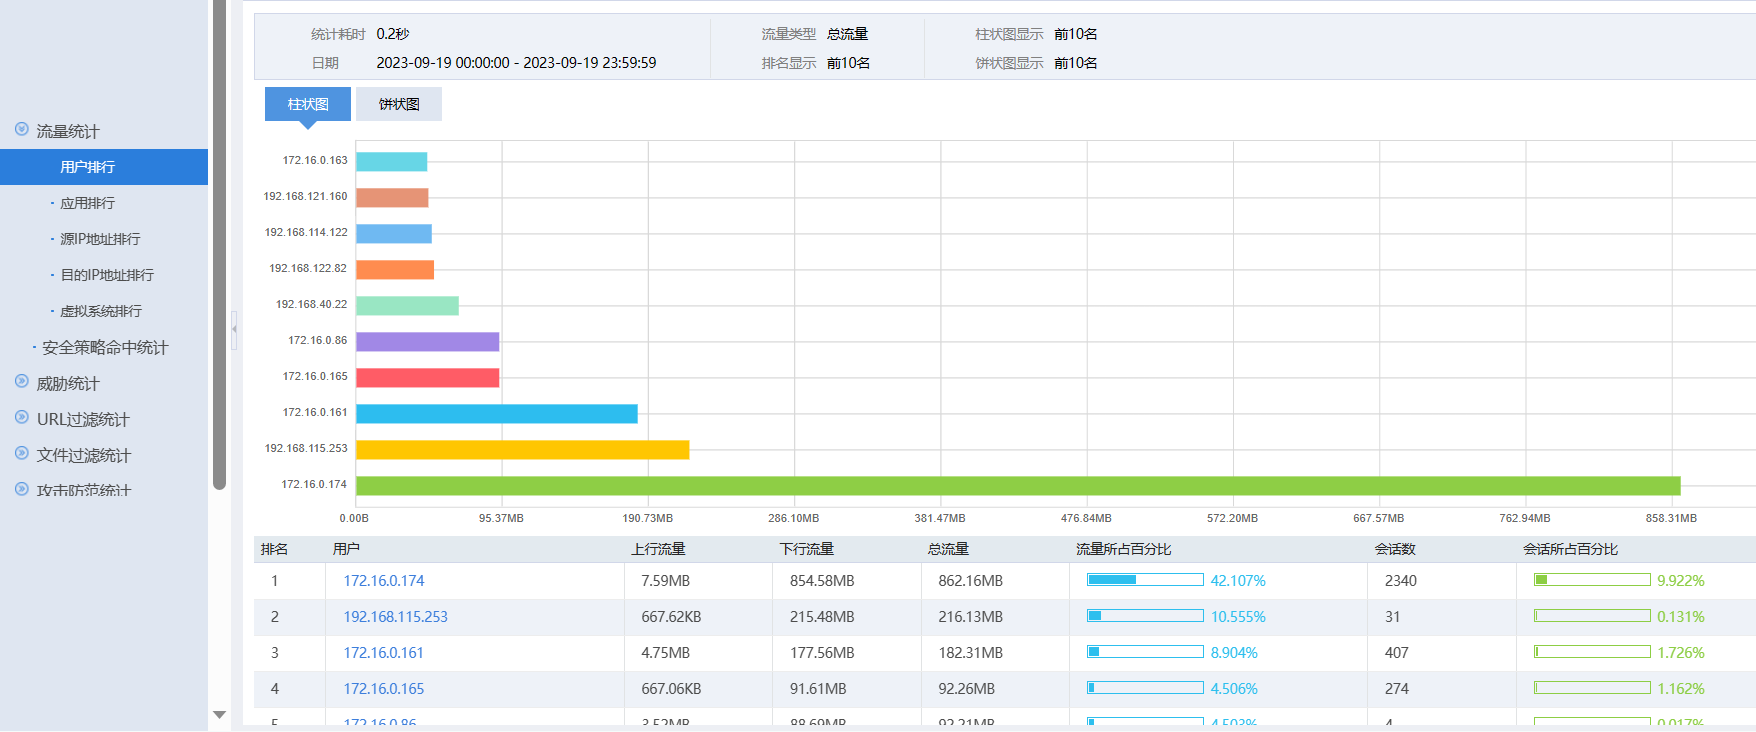This screenshot has height=732, width=1756.
Task: Open 用户排行 in the sidebar
Action: point(88,167)
